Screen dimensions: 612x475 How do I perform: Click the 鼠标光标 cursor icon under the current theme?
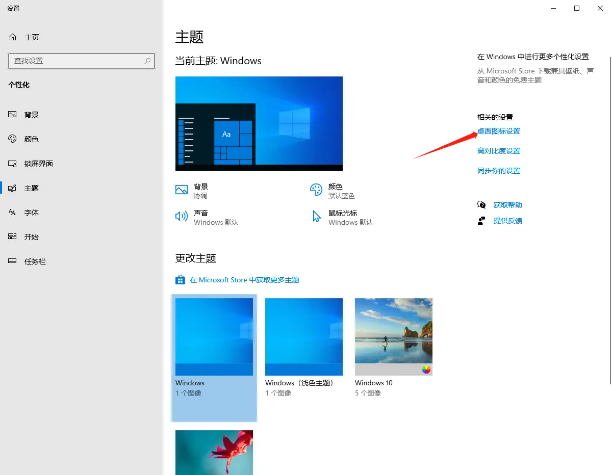[319, 215]
